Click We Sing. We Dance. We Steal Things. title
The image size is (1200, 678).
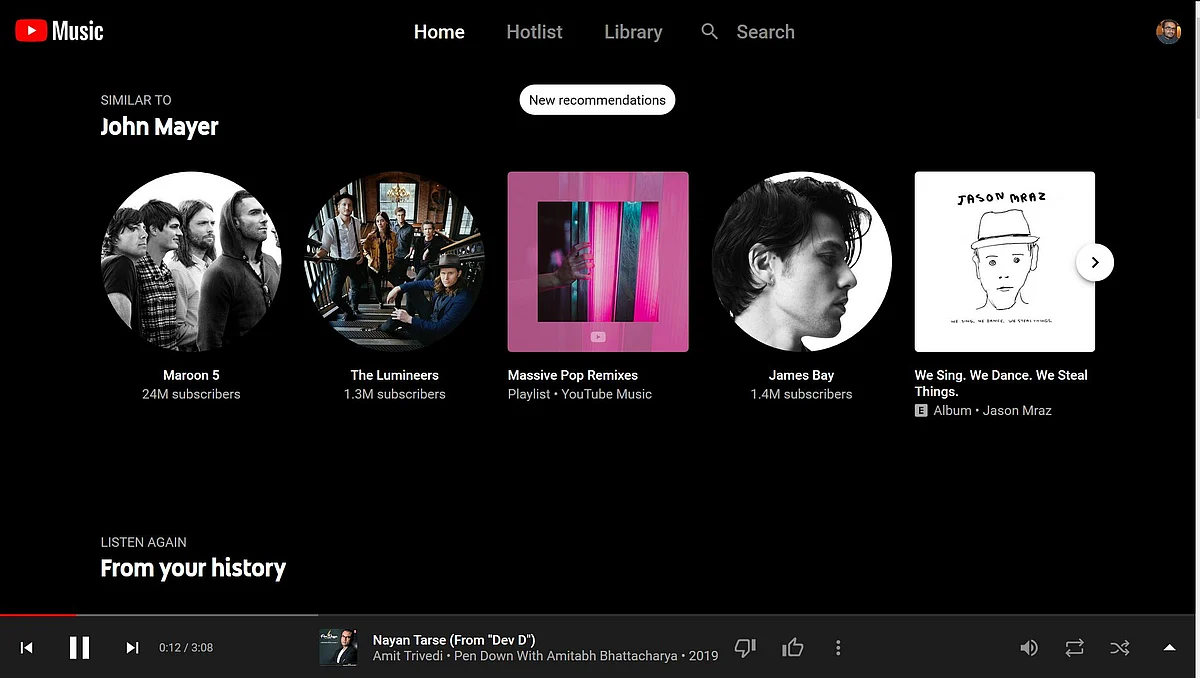coord(1001,383)
